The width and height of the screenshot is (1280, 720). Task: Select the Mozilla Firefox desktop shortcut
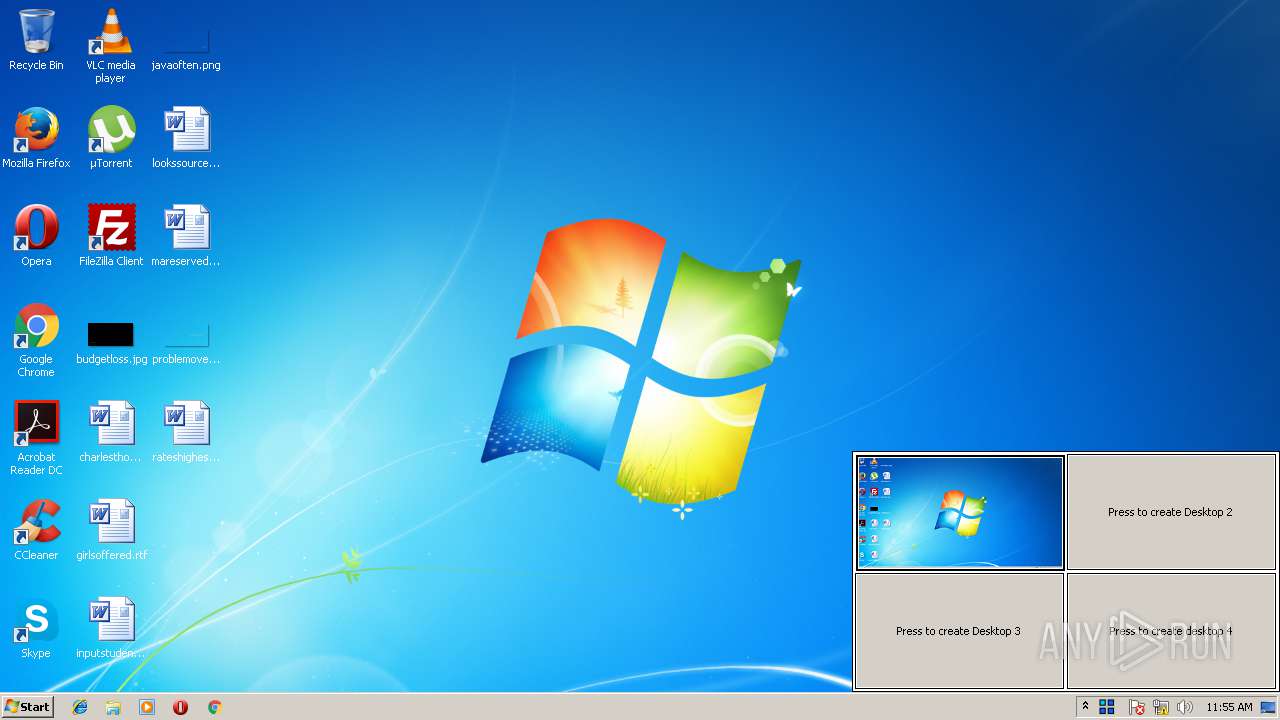pyautogui.click(x=36, y=138)
